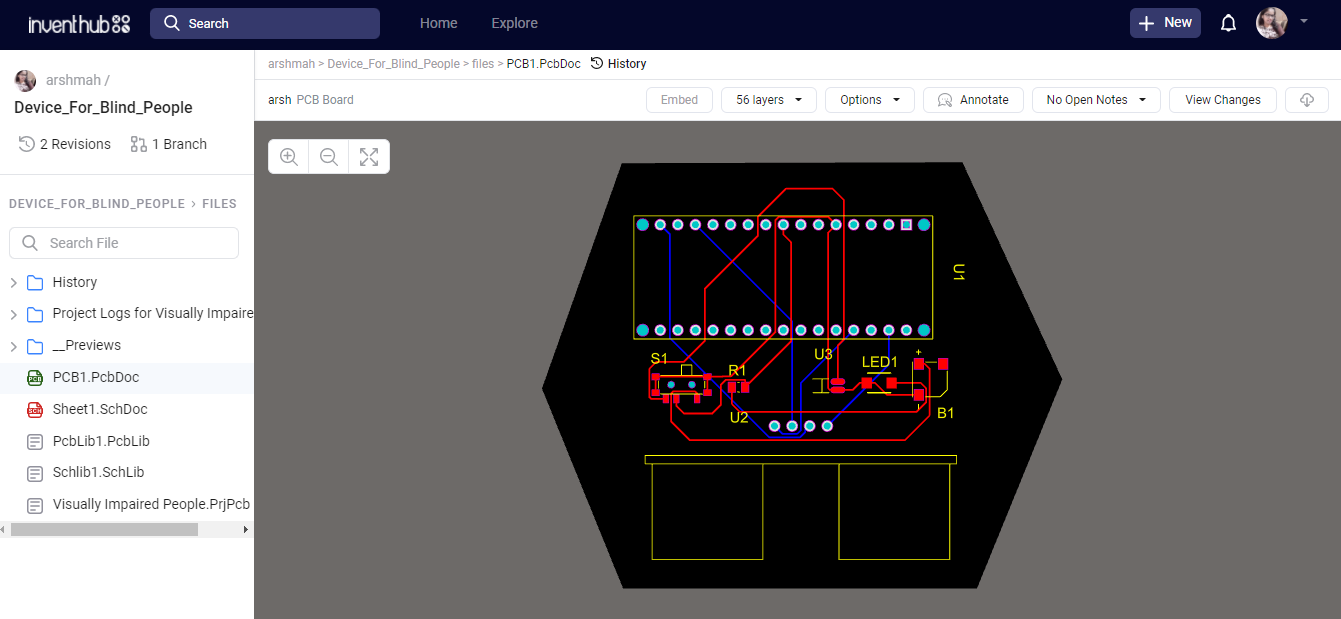Click the New button in the top bar

point(1164,22)
